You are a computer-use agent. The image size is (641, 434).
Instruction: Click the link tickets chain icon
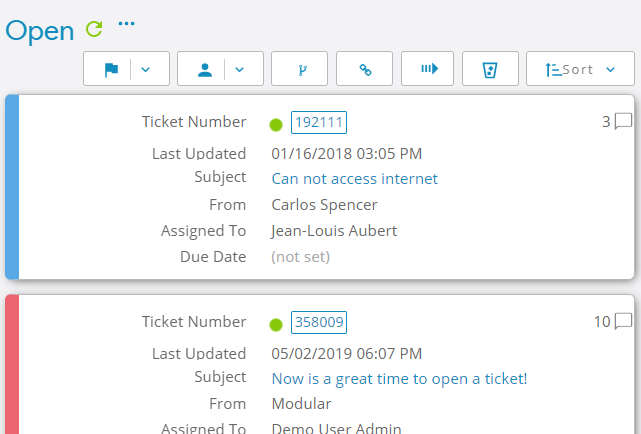click(x=364, y=69)
